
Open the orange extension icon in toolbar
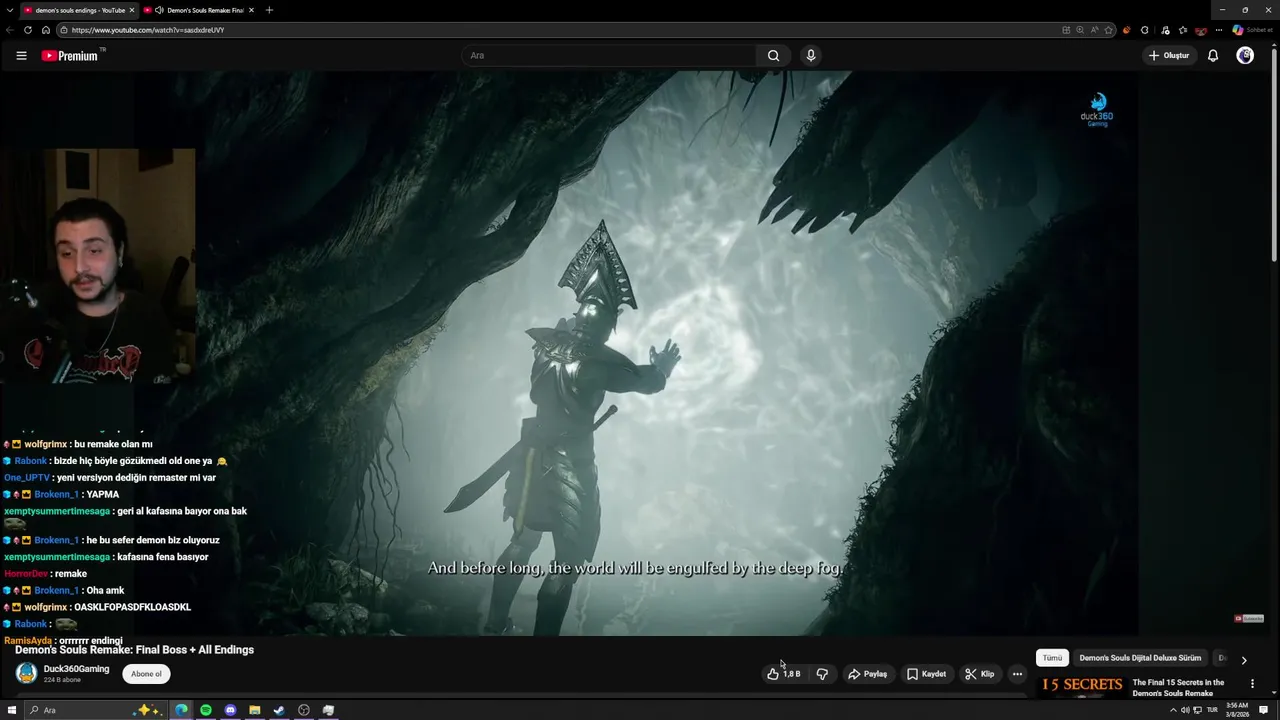click(1127, 30)
